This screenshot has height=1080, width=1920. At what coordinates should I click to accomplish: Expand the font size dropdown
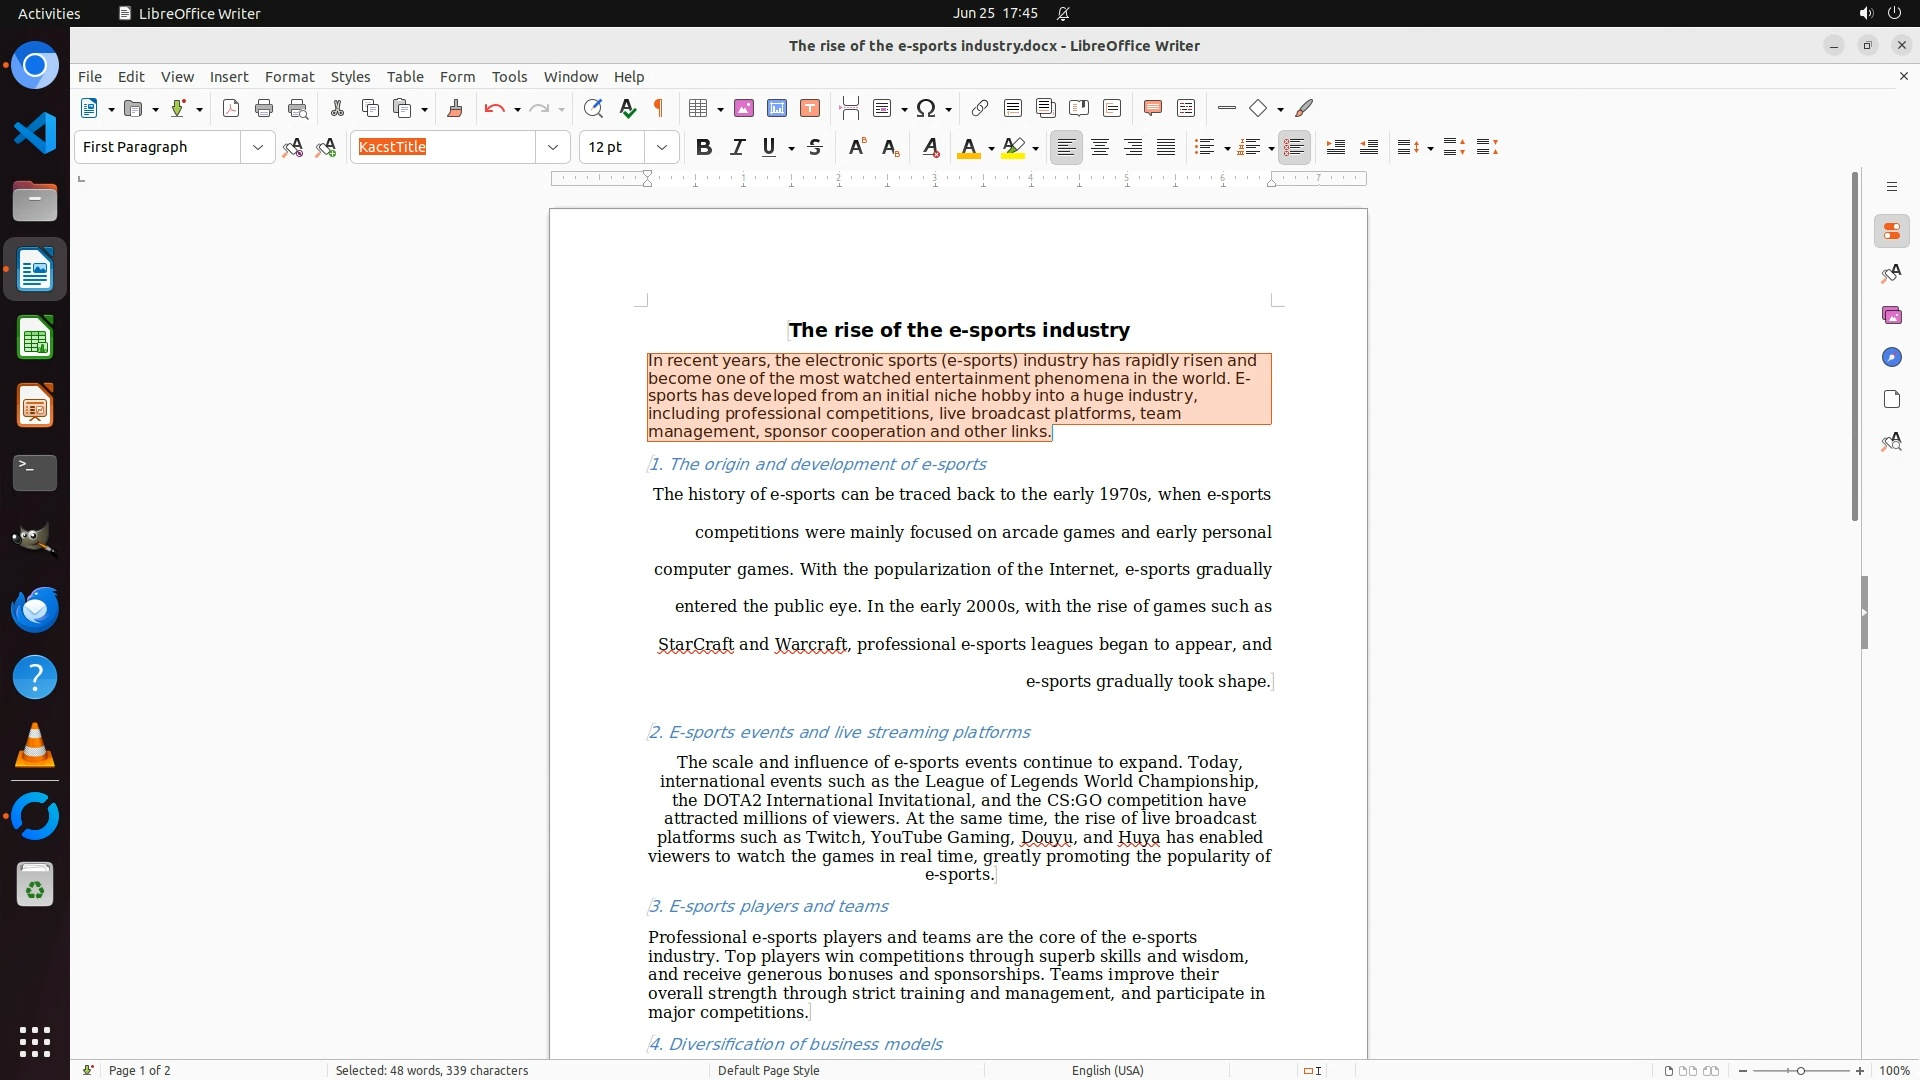coord(661,147)
